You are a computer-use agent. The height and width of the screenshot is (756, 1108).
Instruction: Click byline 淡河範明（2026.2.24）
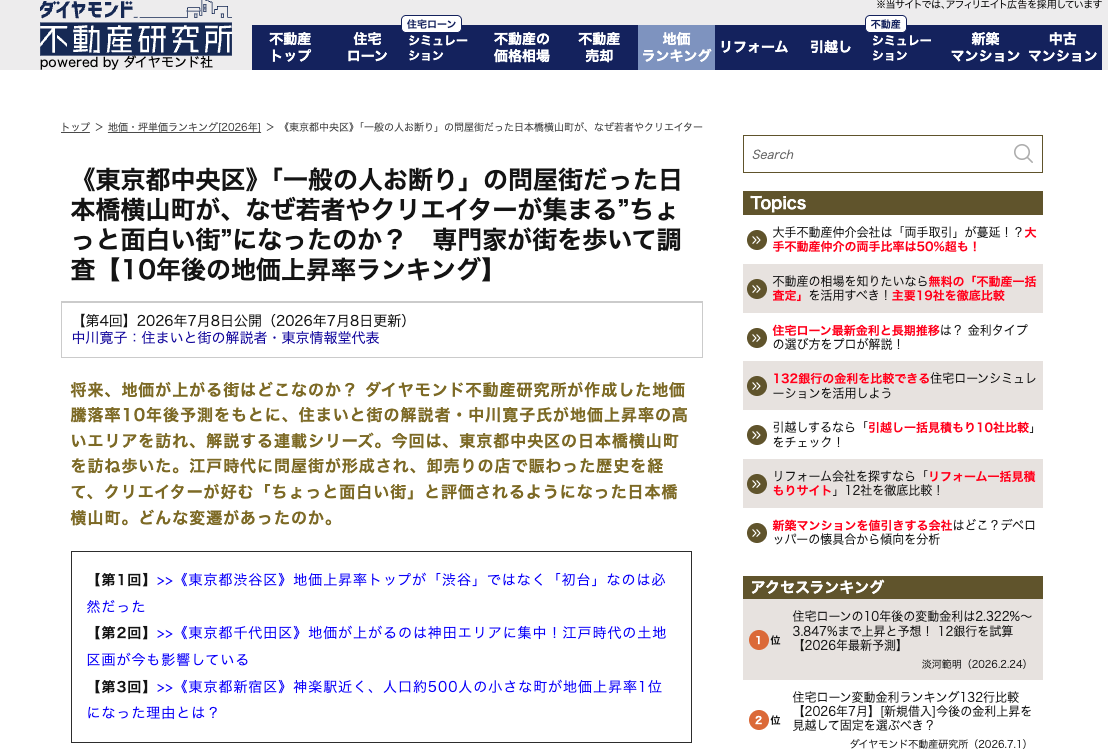click(x=974, y=664)
